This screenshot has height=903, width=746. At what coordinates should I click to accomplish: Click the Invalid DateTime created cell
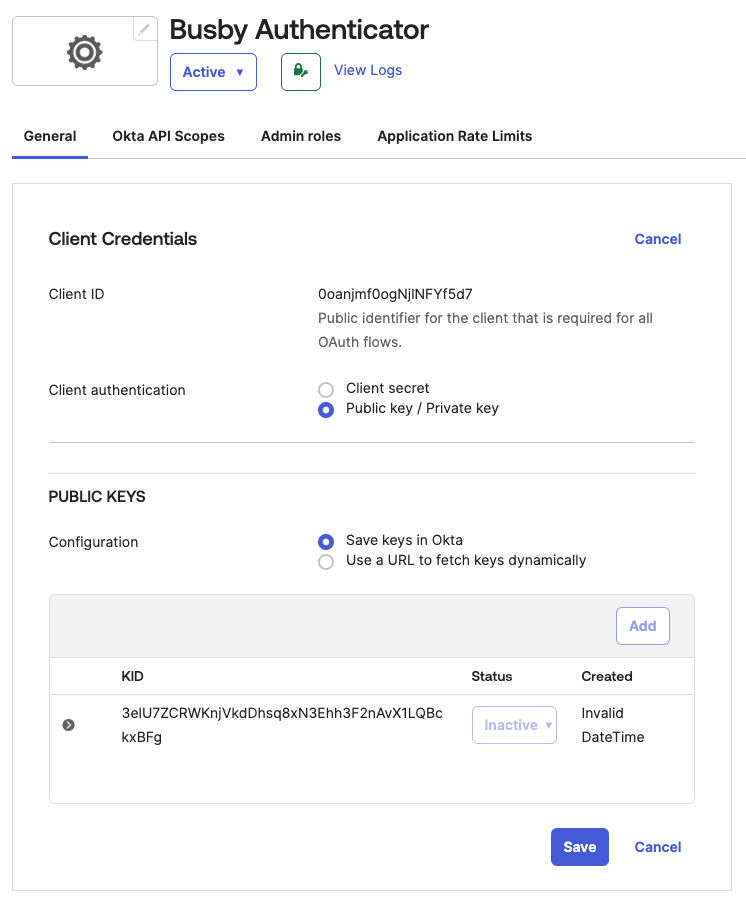point(613,725)
